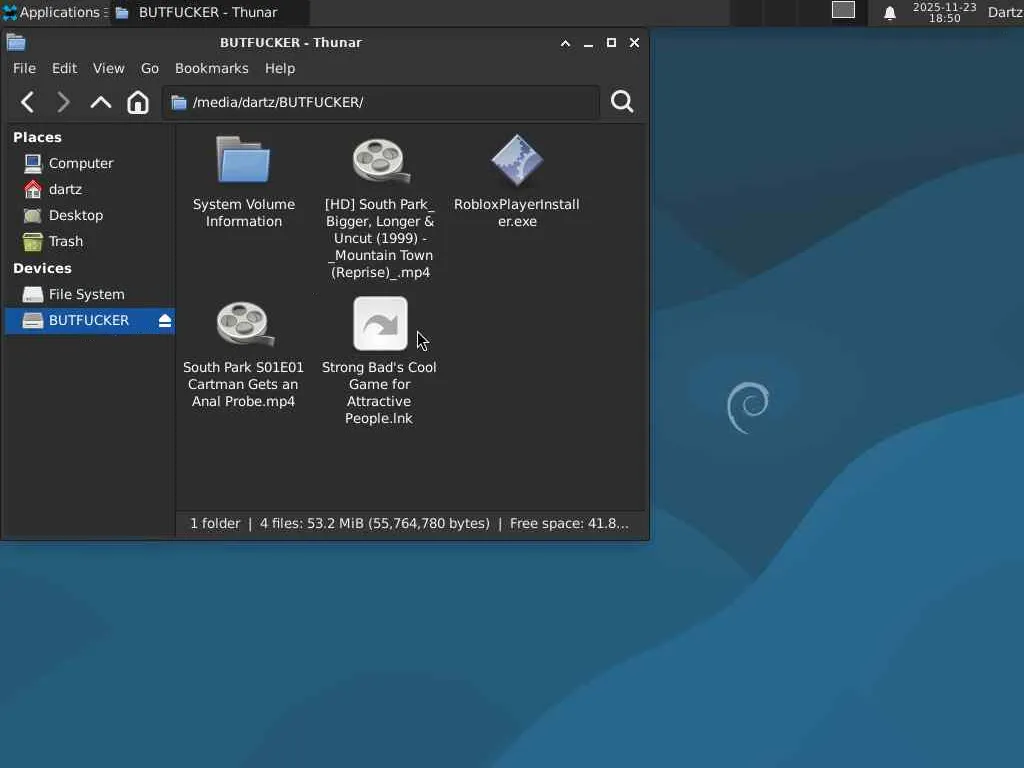Click the File System drive icon
The width and height of the screenshot is (1024, 768).
(33, 295)
